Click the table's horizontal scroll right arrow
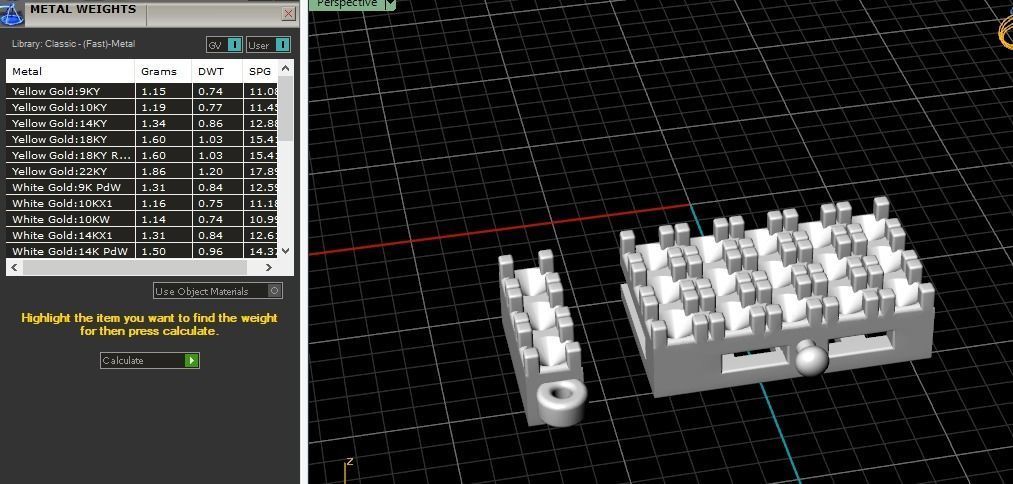 269,267
